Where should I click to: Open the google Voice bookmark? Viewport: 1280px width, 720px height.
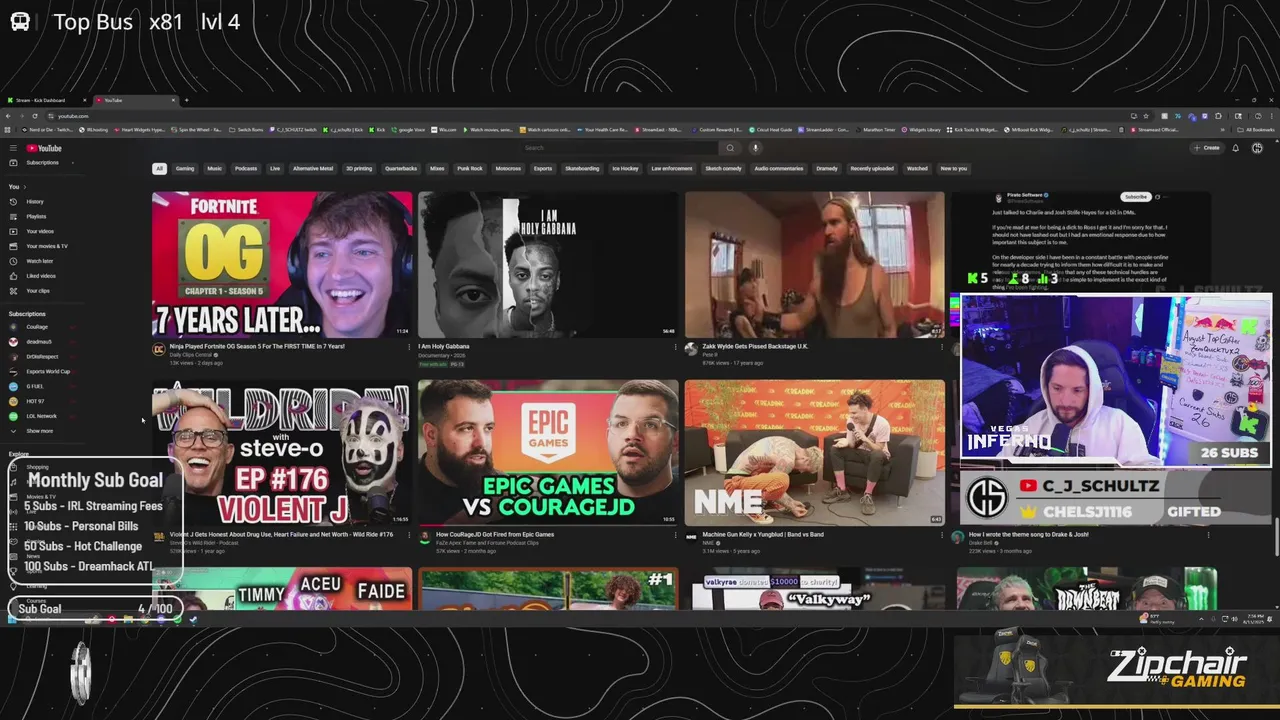click(x=409, y=130)
